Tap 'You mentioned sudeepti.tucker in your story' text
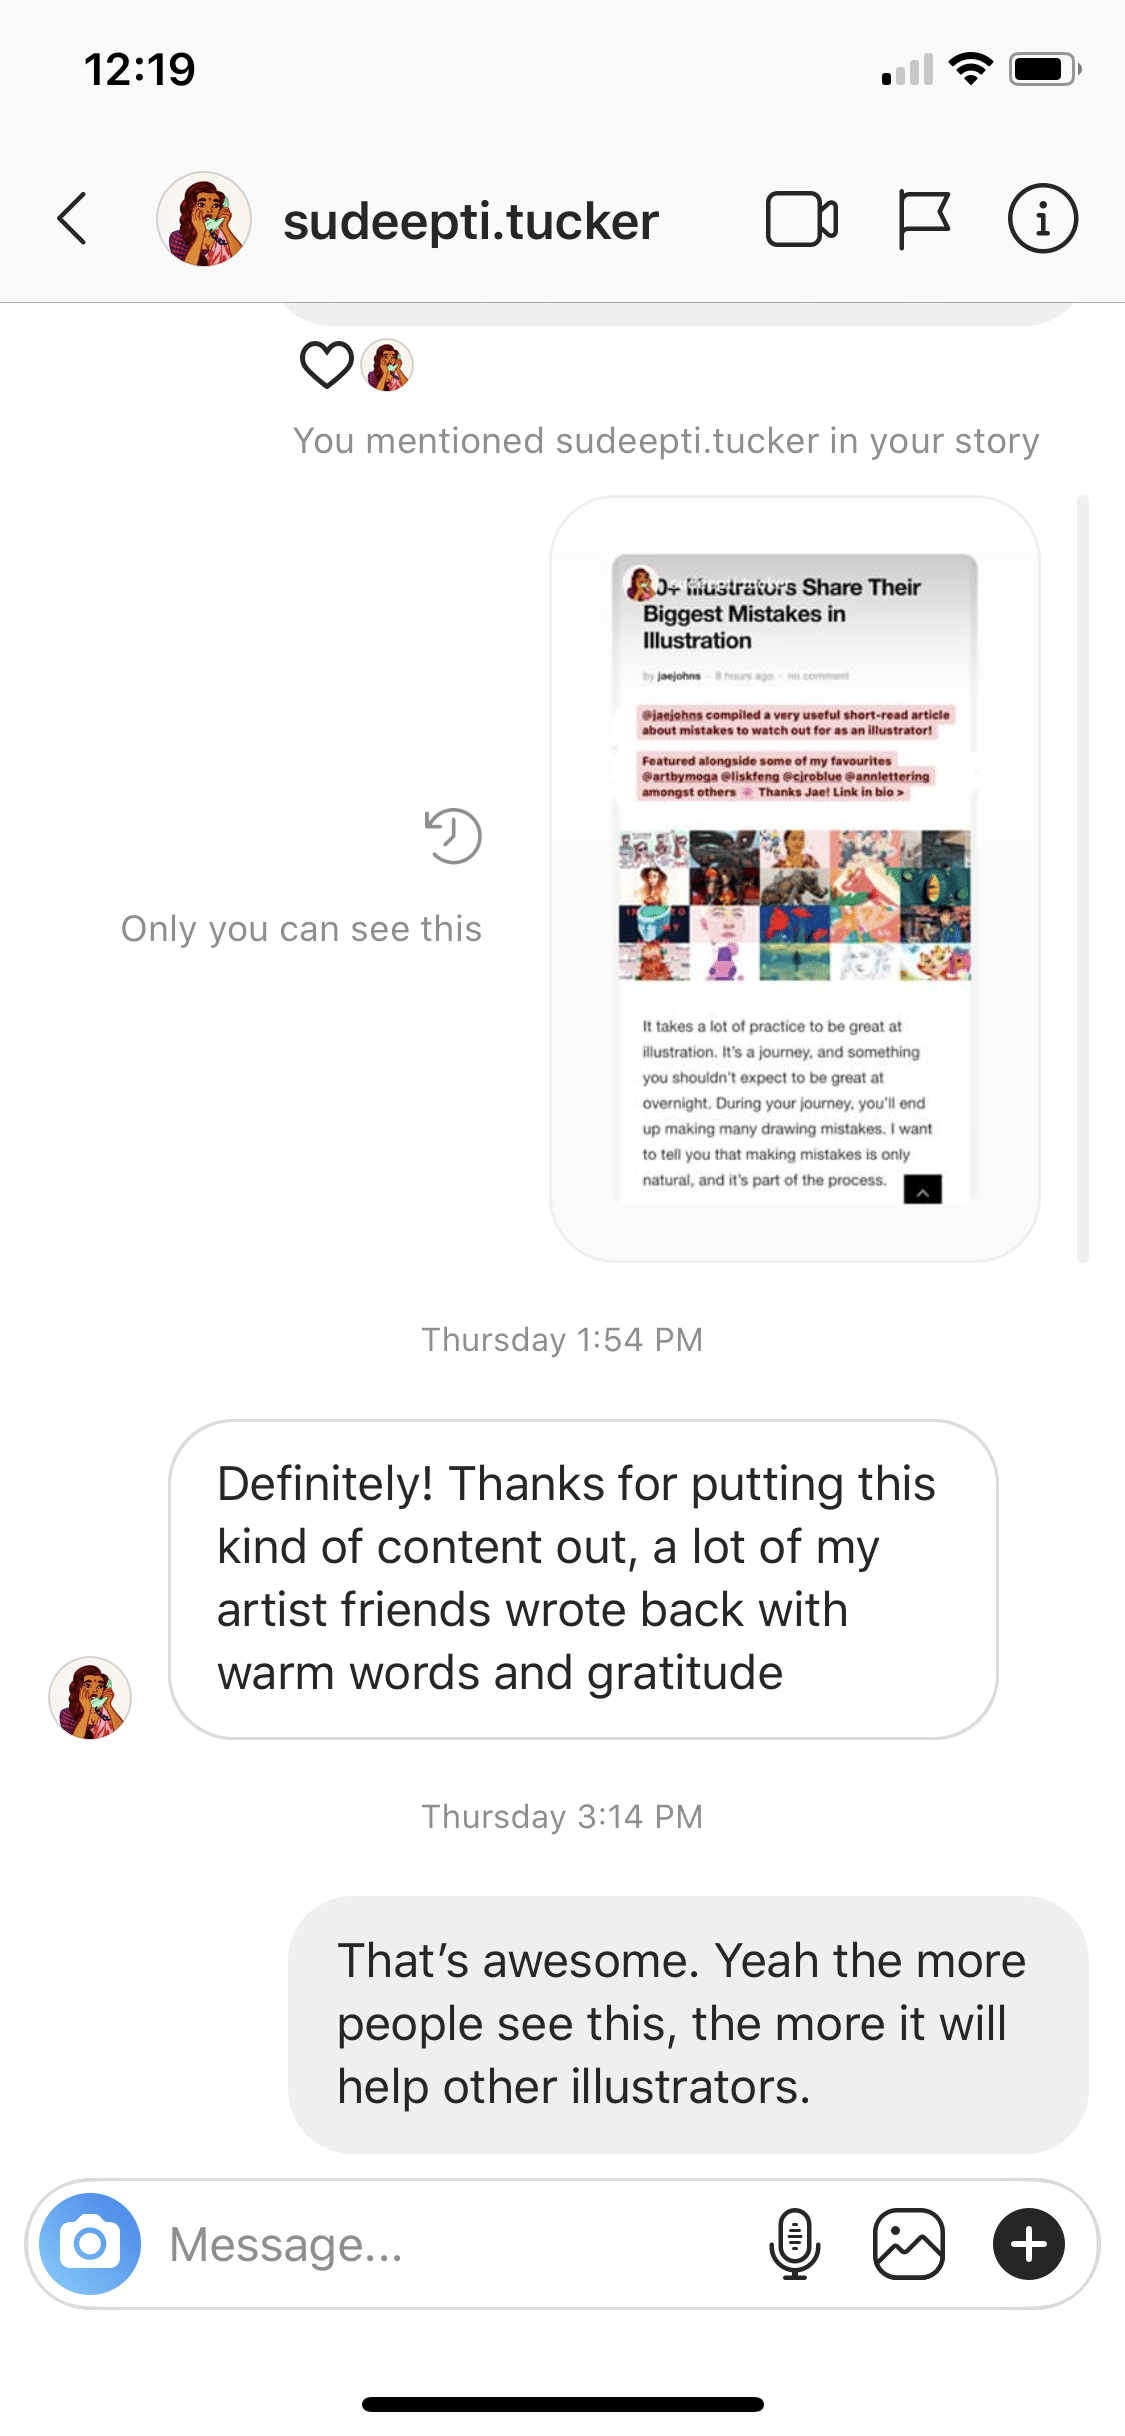This screenshot has height=2436, width=1125. (666, 441)
